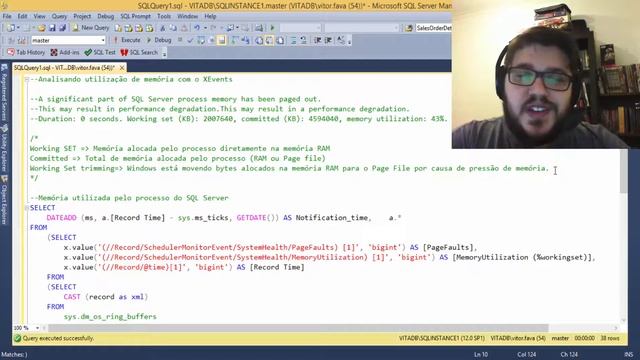The image size is (640, 360).
Task: Click the Copy icon
Action: coord(173,28)
